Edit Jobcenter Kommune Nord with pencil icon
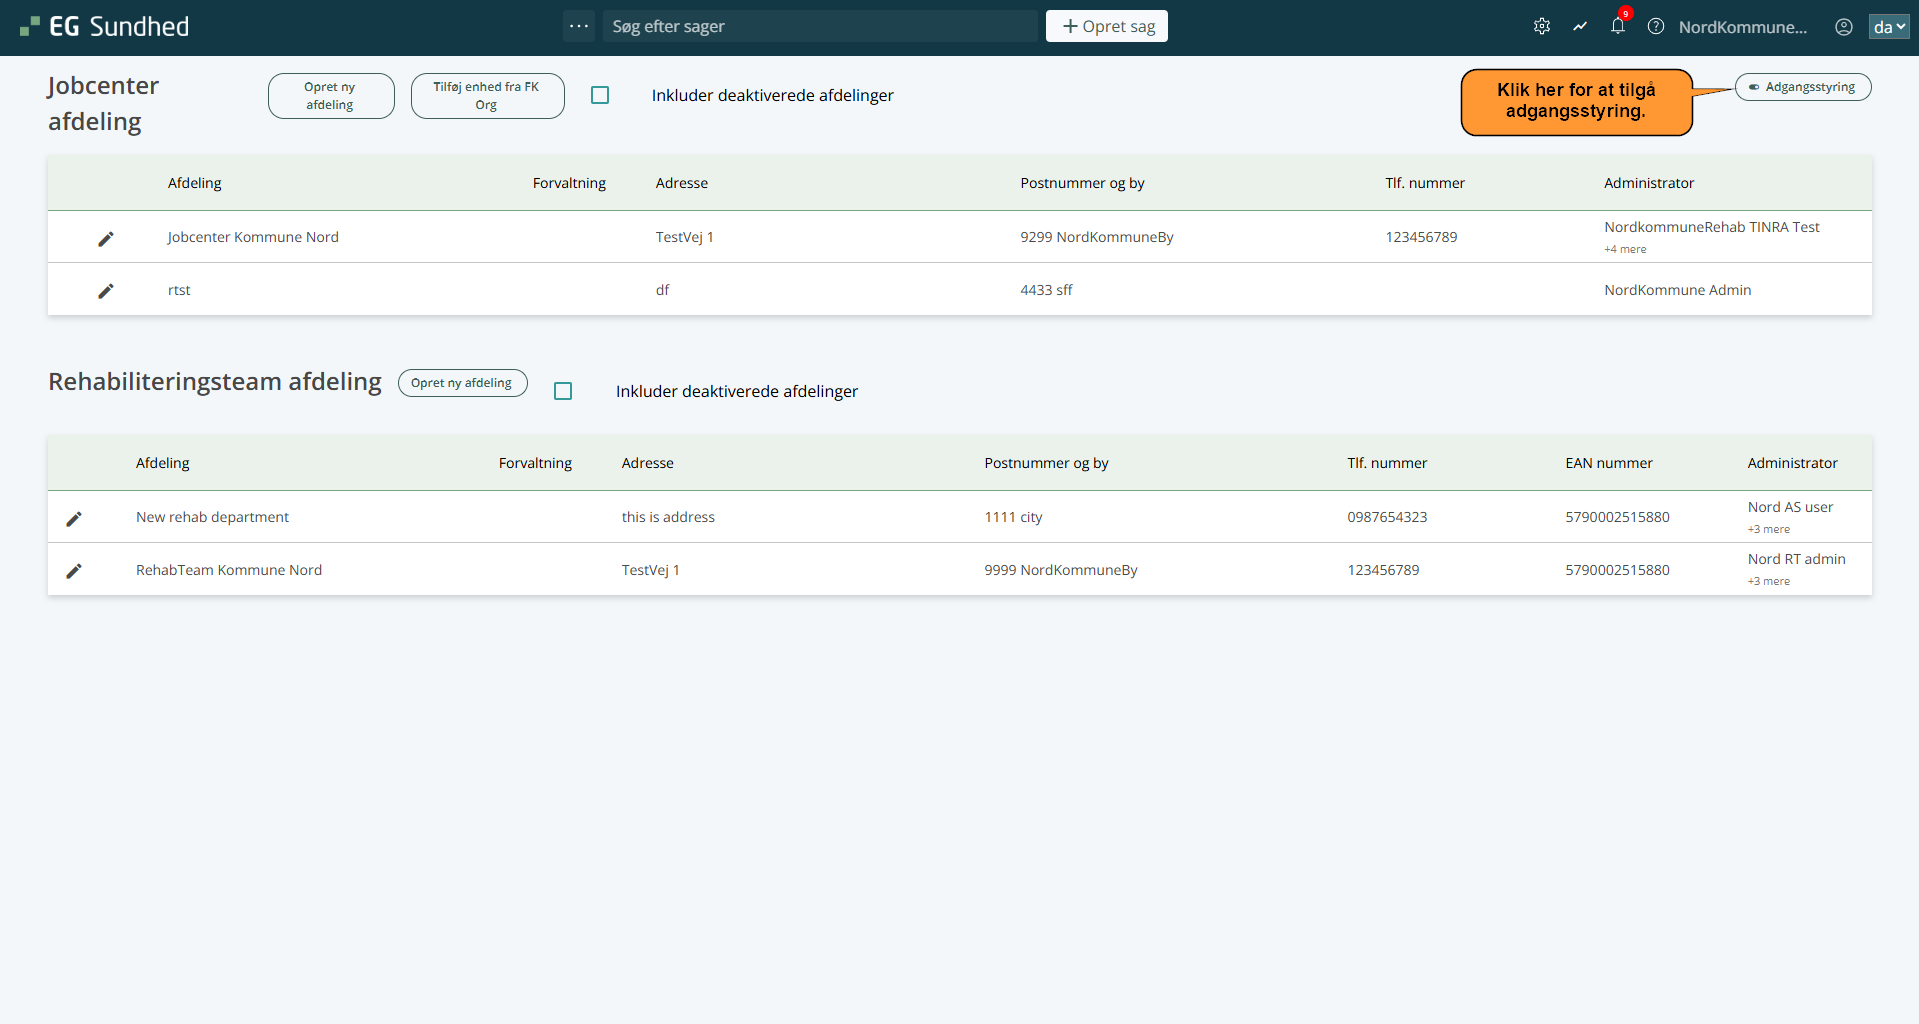This screenshot has width=1919, height=1024. pos(106,238)
